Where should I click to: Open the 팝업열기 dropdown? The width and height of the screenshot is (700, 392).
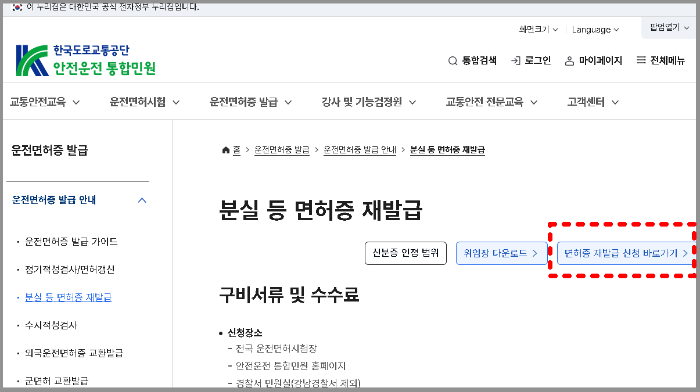[669, 28]
